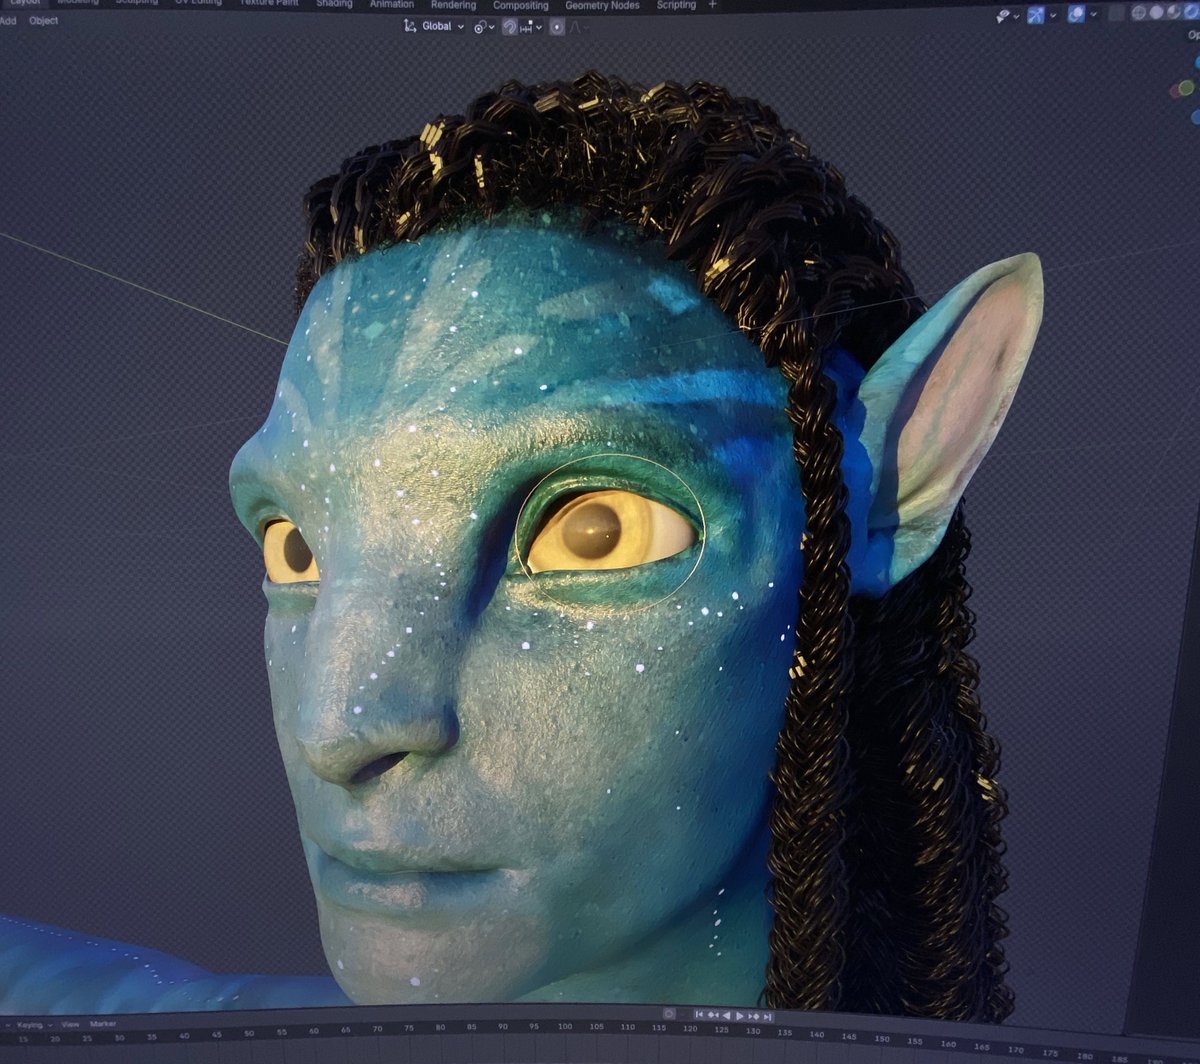The height and width of the screenshot is (1064, 1200).
Task: Select Wireframe viewport shading mode
Action: tap(1139, 12)
